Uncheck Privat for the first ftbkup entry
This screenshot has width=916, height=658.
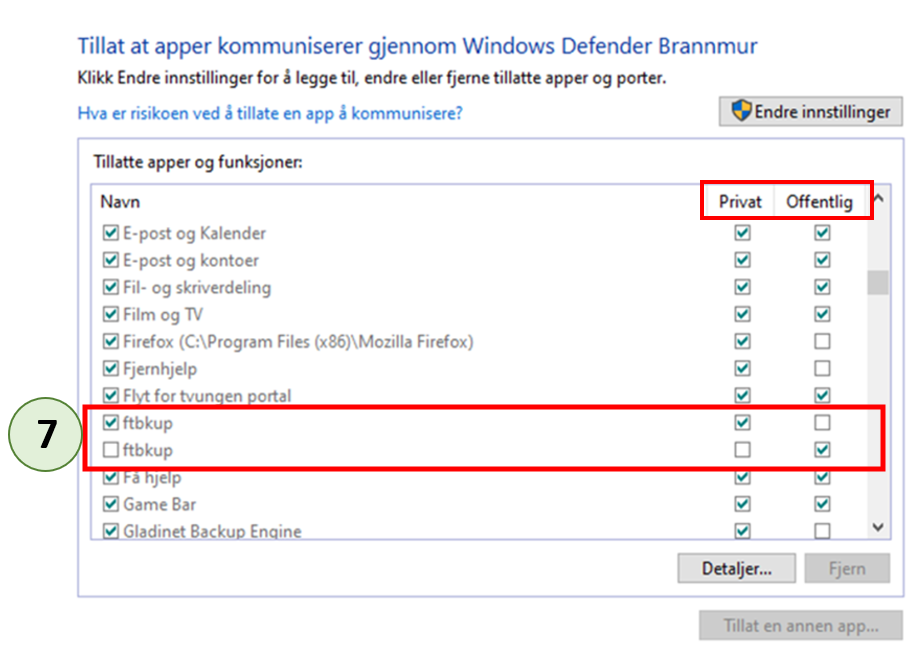742,423
